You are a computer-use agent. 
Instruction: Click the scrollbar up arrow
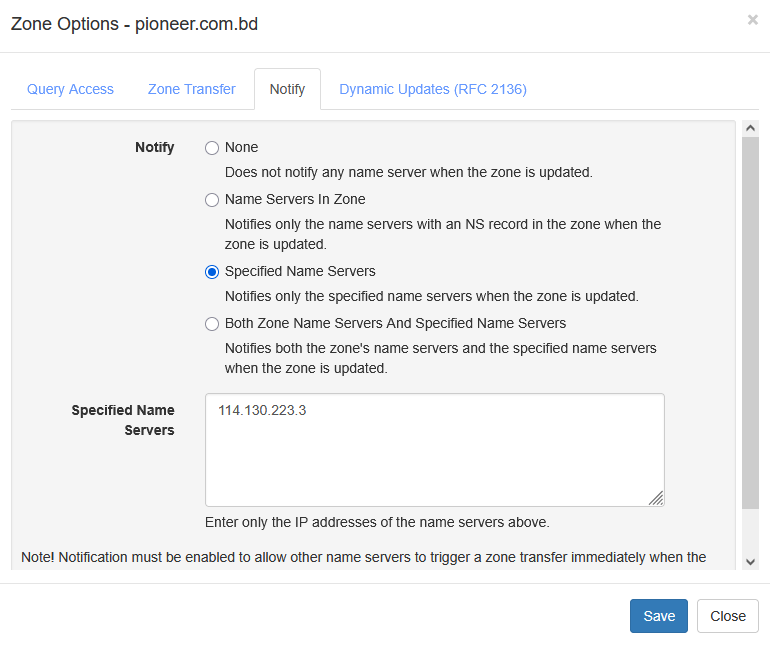point(750,129)
